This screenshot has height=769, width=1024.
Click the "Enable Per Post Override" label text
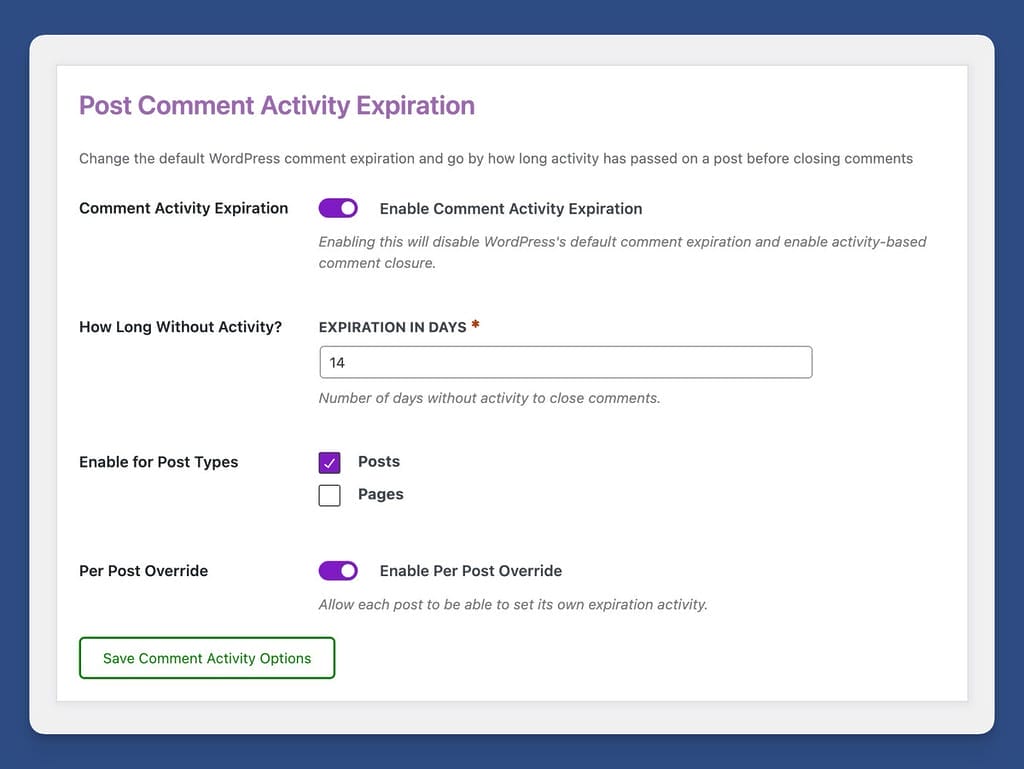point(470,571)
